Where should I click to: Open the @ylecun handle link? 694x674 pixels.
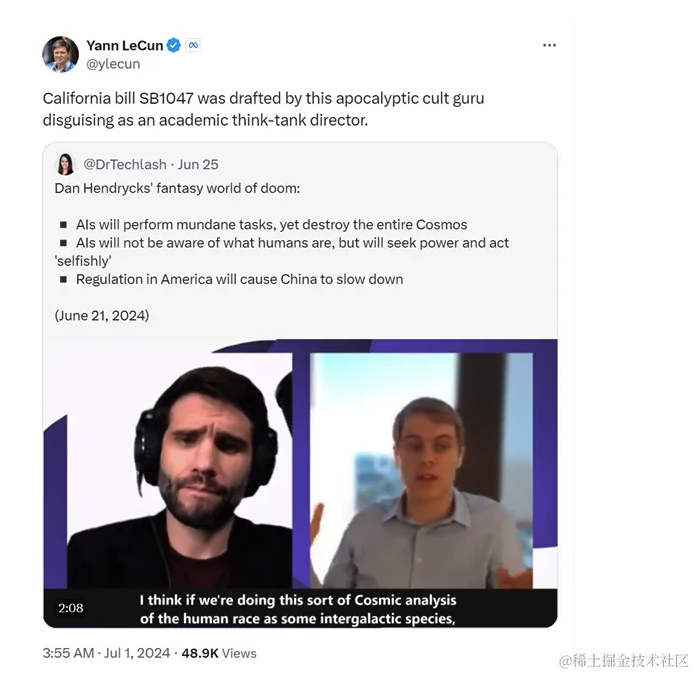coord(113,64)
